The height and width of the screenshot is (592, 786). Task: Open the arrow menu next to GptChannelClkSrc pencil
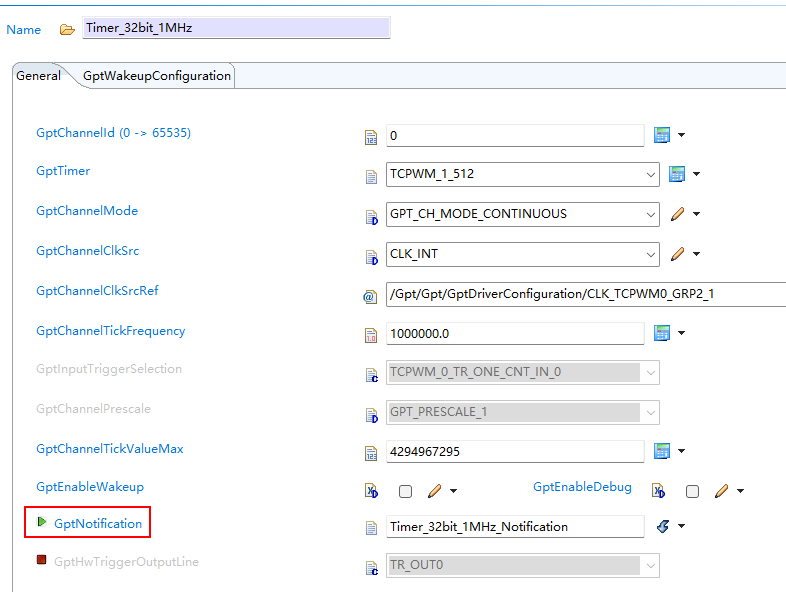tap(696, 254)
